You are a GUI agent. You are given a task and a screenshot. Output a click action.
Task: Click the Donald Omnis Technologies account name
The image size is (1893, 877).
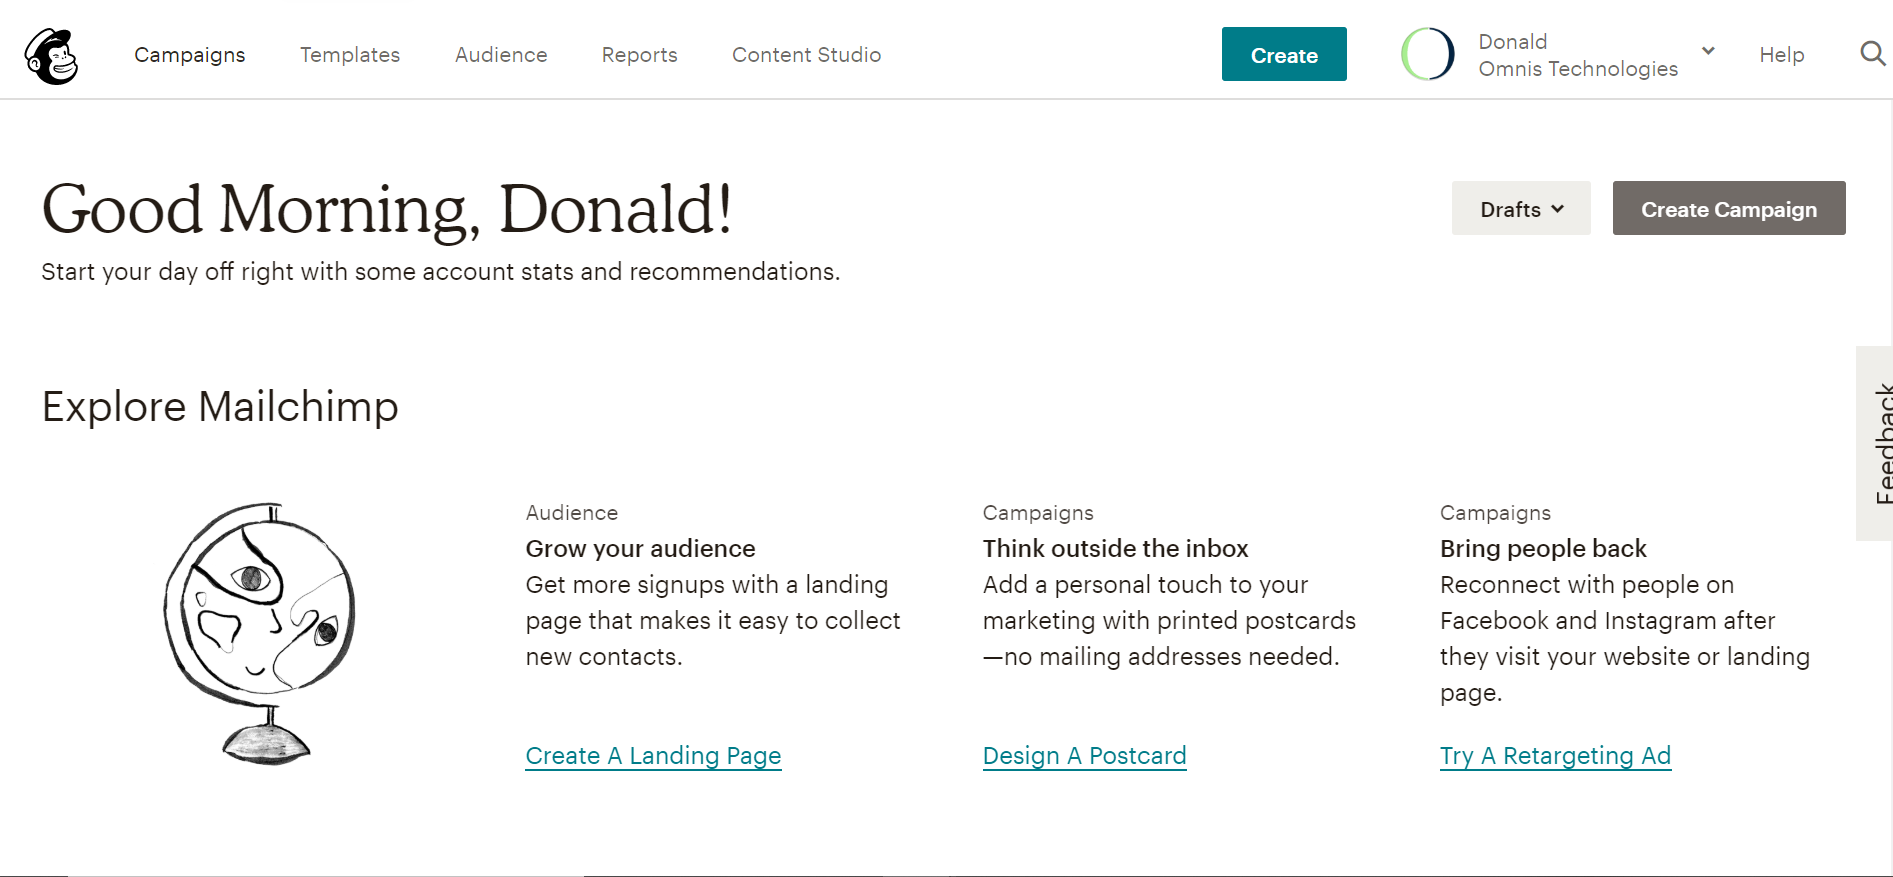(x=1577, y=55)
